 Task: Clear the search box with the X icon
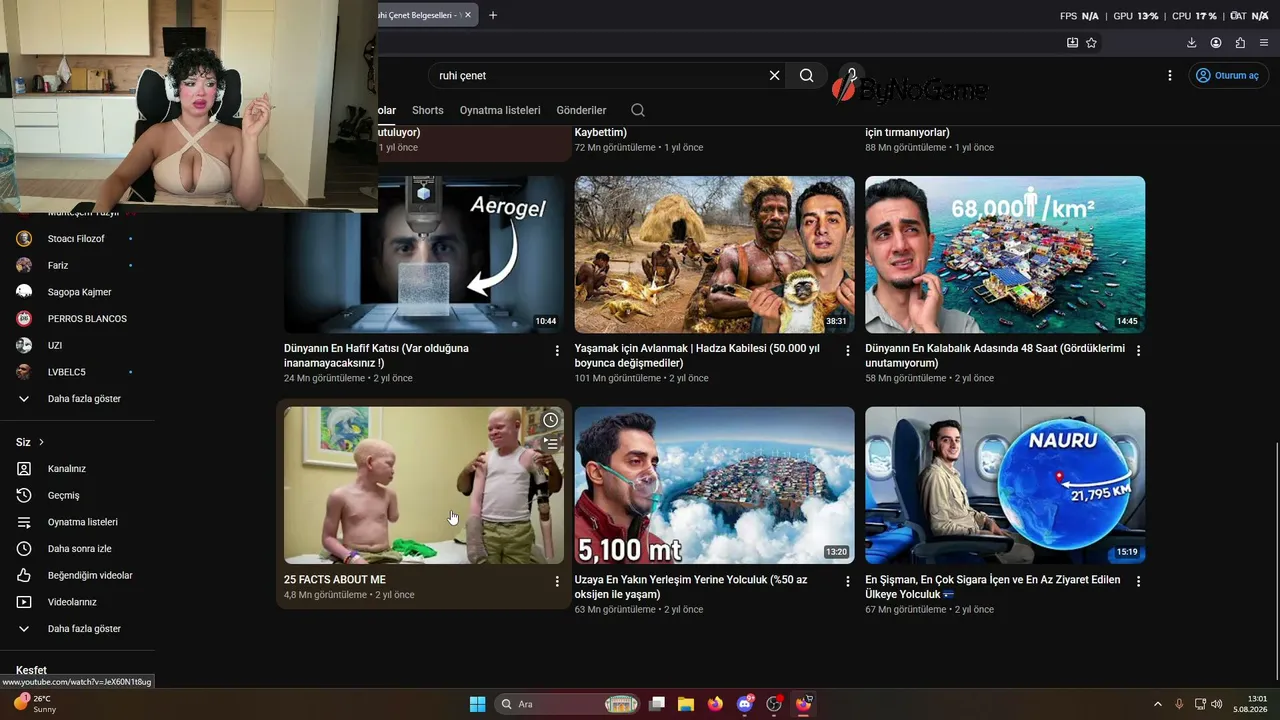(x=774, y=75)
